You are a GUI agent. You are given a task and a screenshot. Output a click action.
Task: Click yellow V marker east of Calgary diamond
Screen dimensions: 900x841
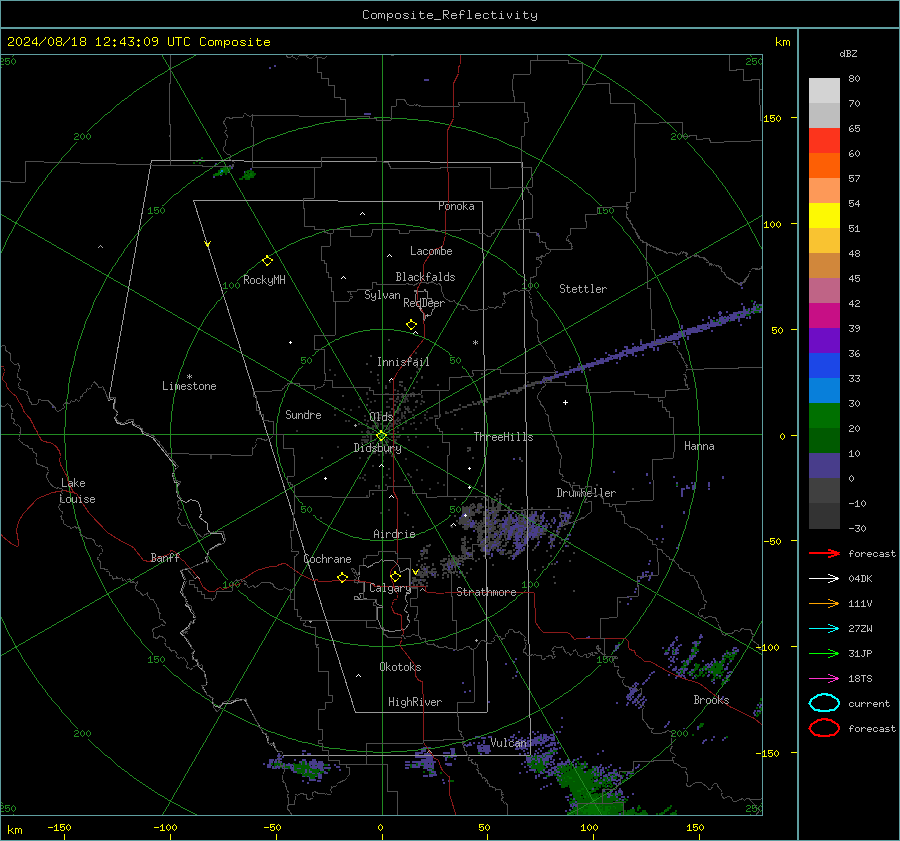tap(415, 572)
